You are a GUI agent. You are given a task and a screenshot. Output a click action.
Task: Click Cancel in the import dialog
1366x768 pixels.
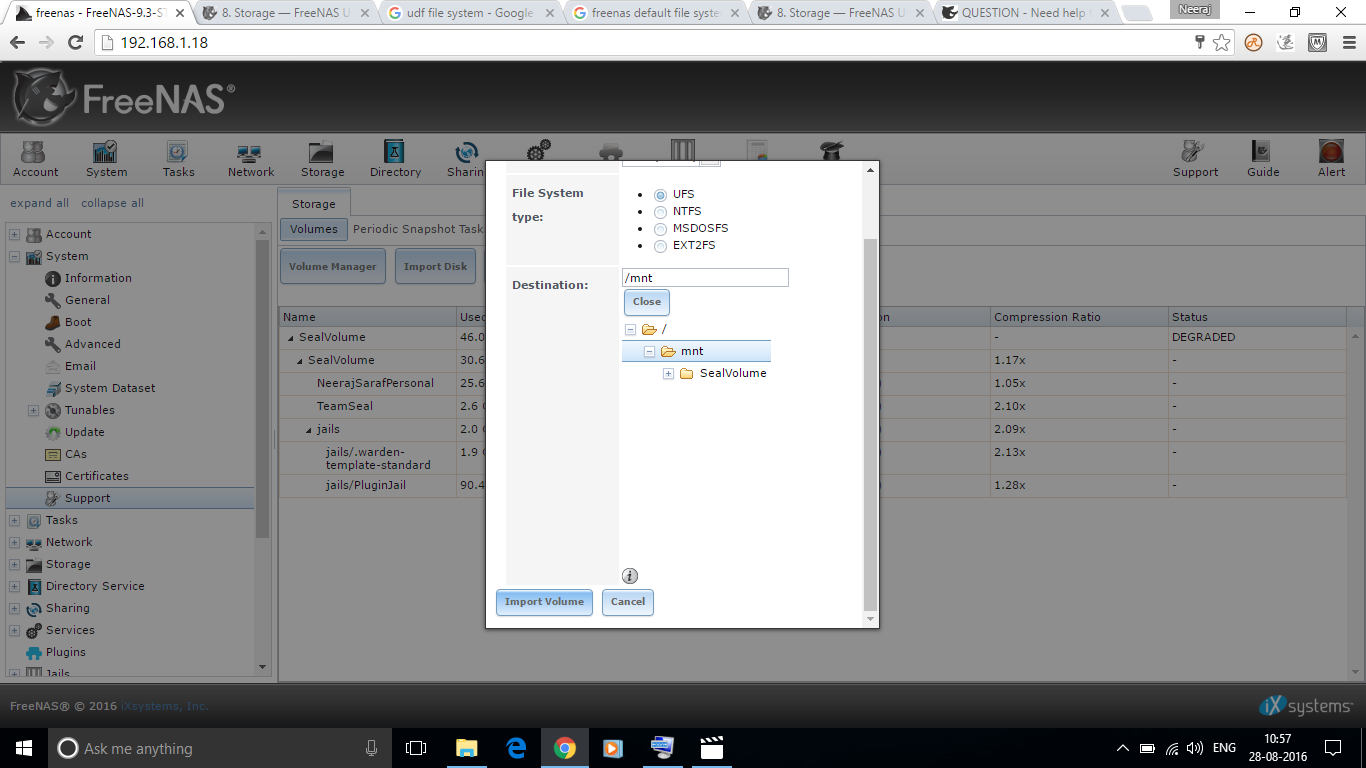click(628, 602)
